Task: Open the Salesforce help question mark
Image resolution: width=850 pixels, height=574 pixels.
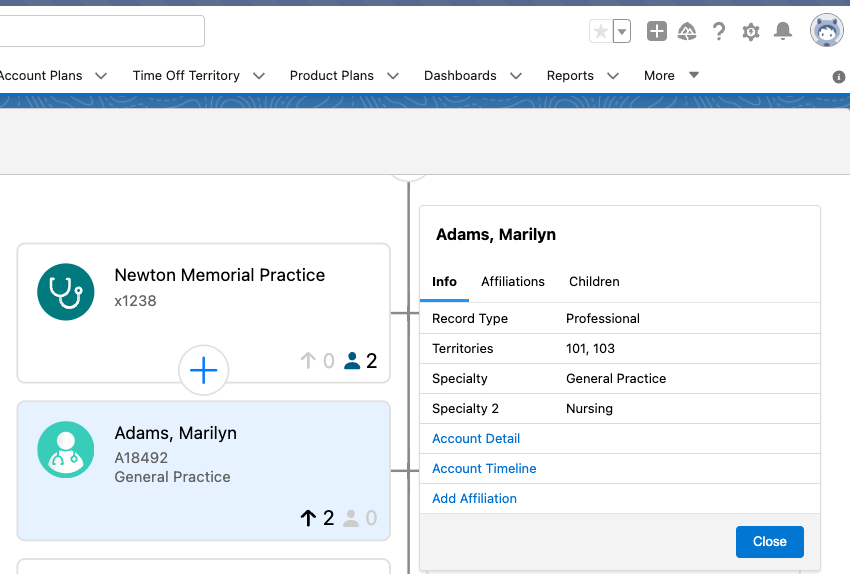Action: coord(719,32)
